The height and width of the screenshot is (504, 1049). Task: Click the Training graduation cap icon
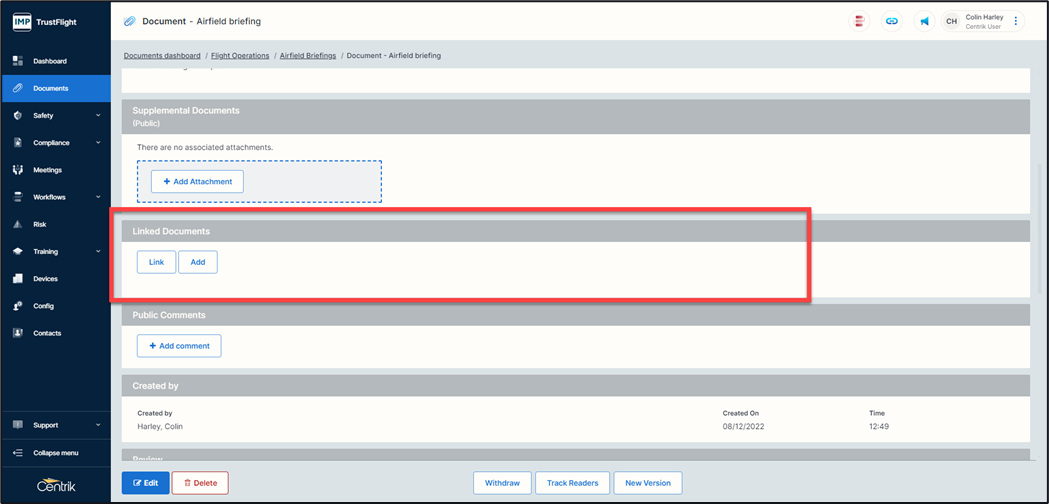(18, 252)
